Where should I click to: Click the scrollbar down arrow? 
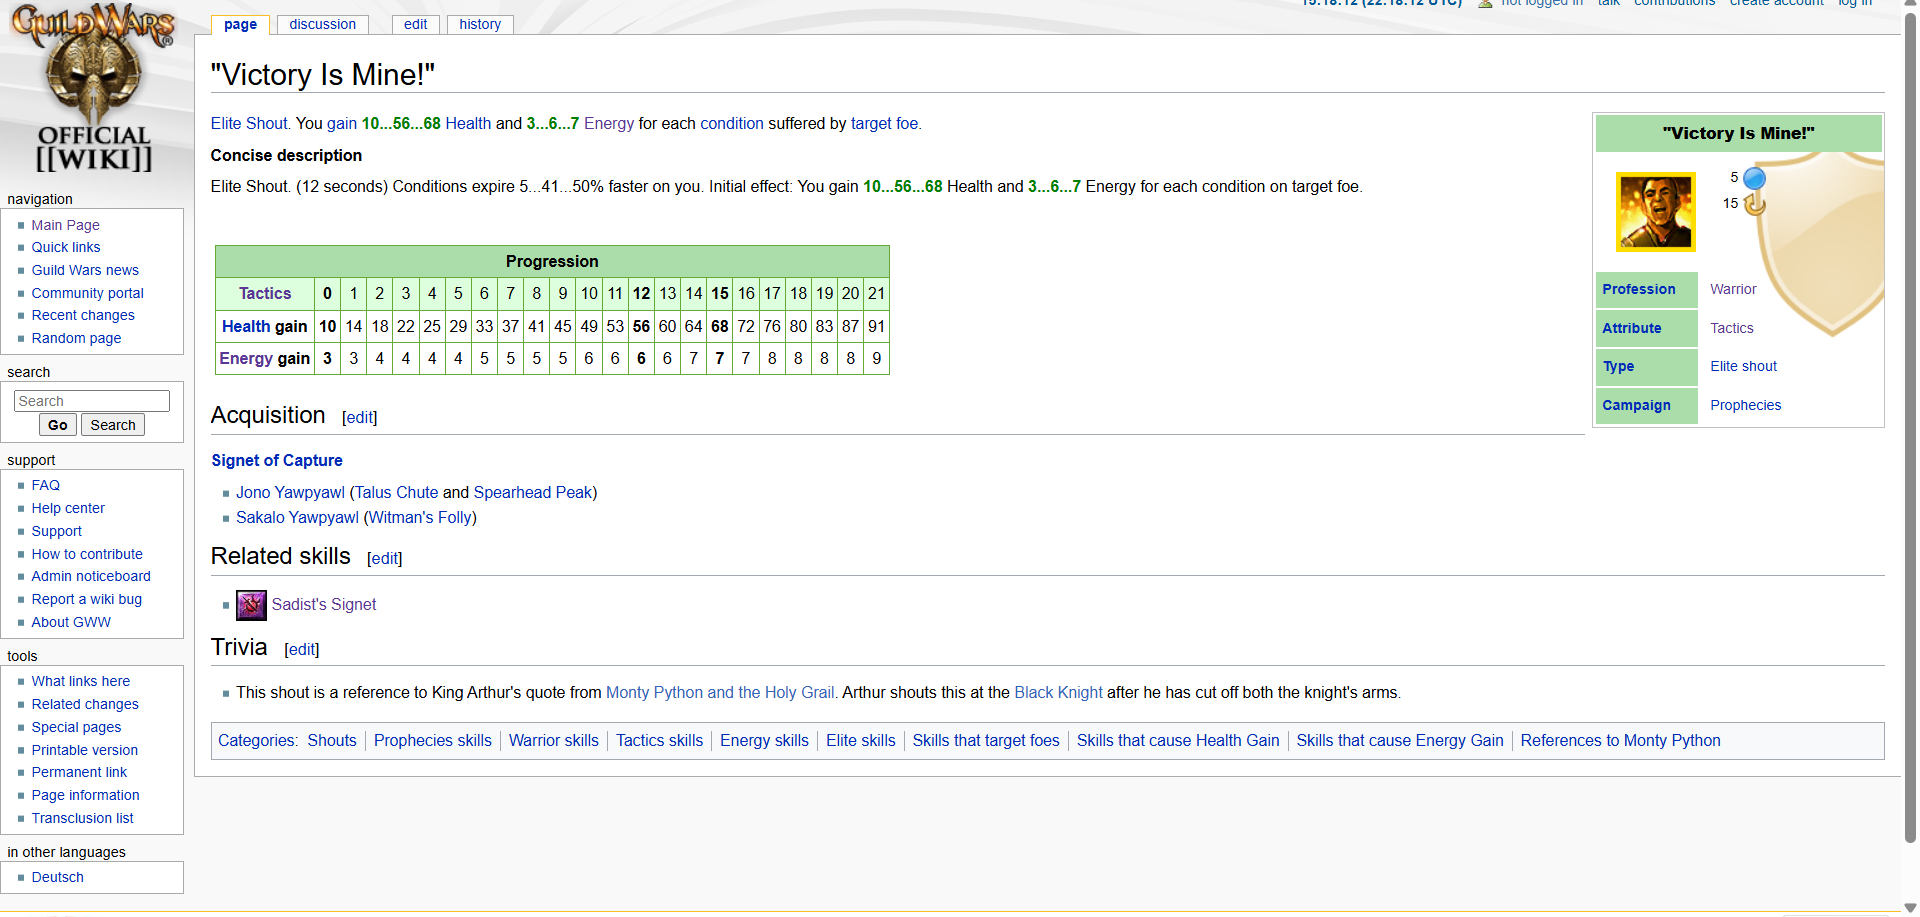click(x=1910, y=909)
